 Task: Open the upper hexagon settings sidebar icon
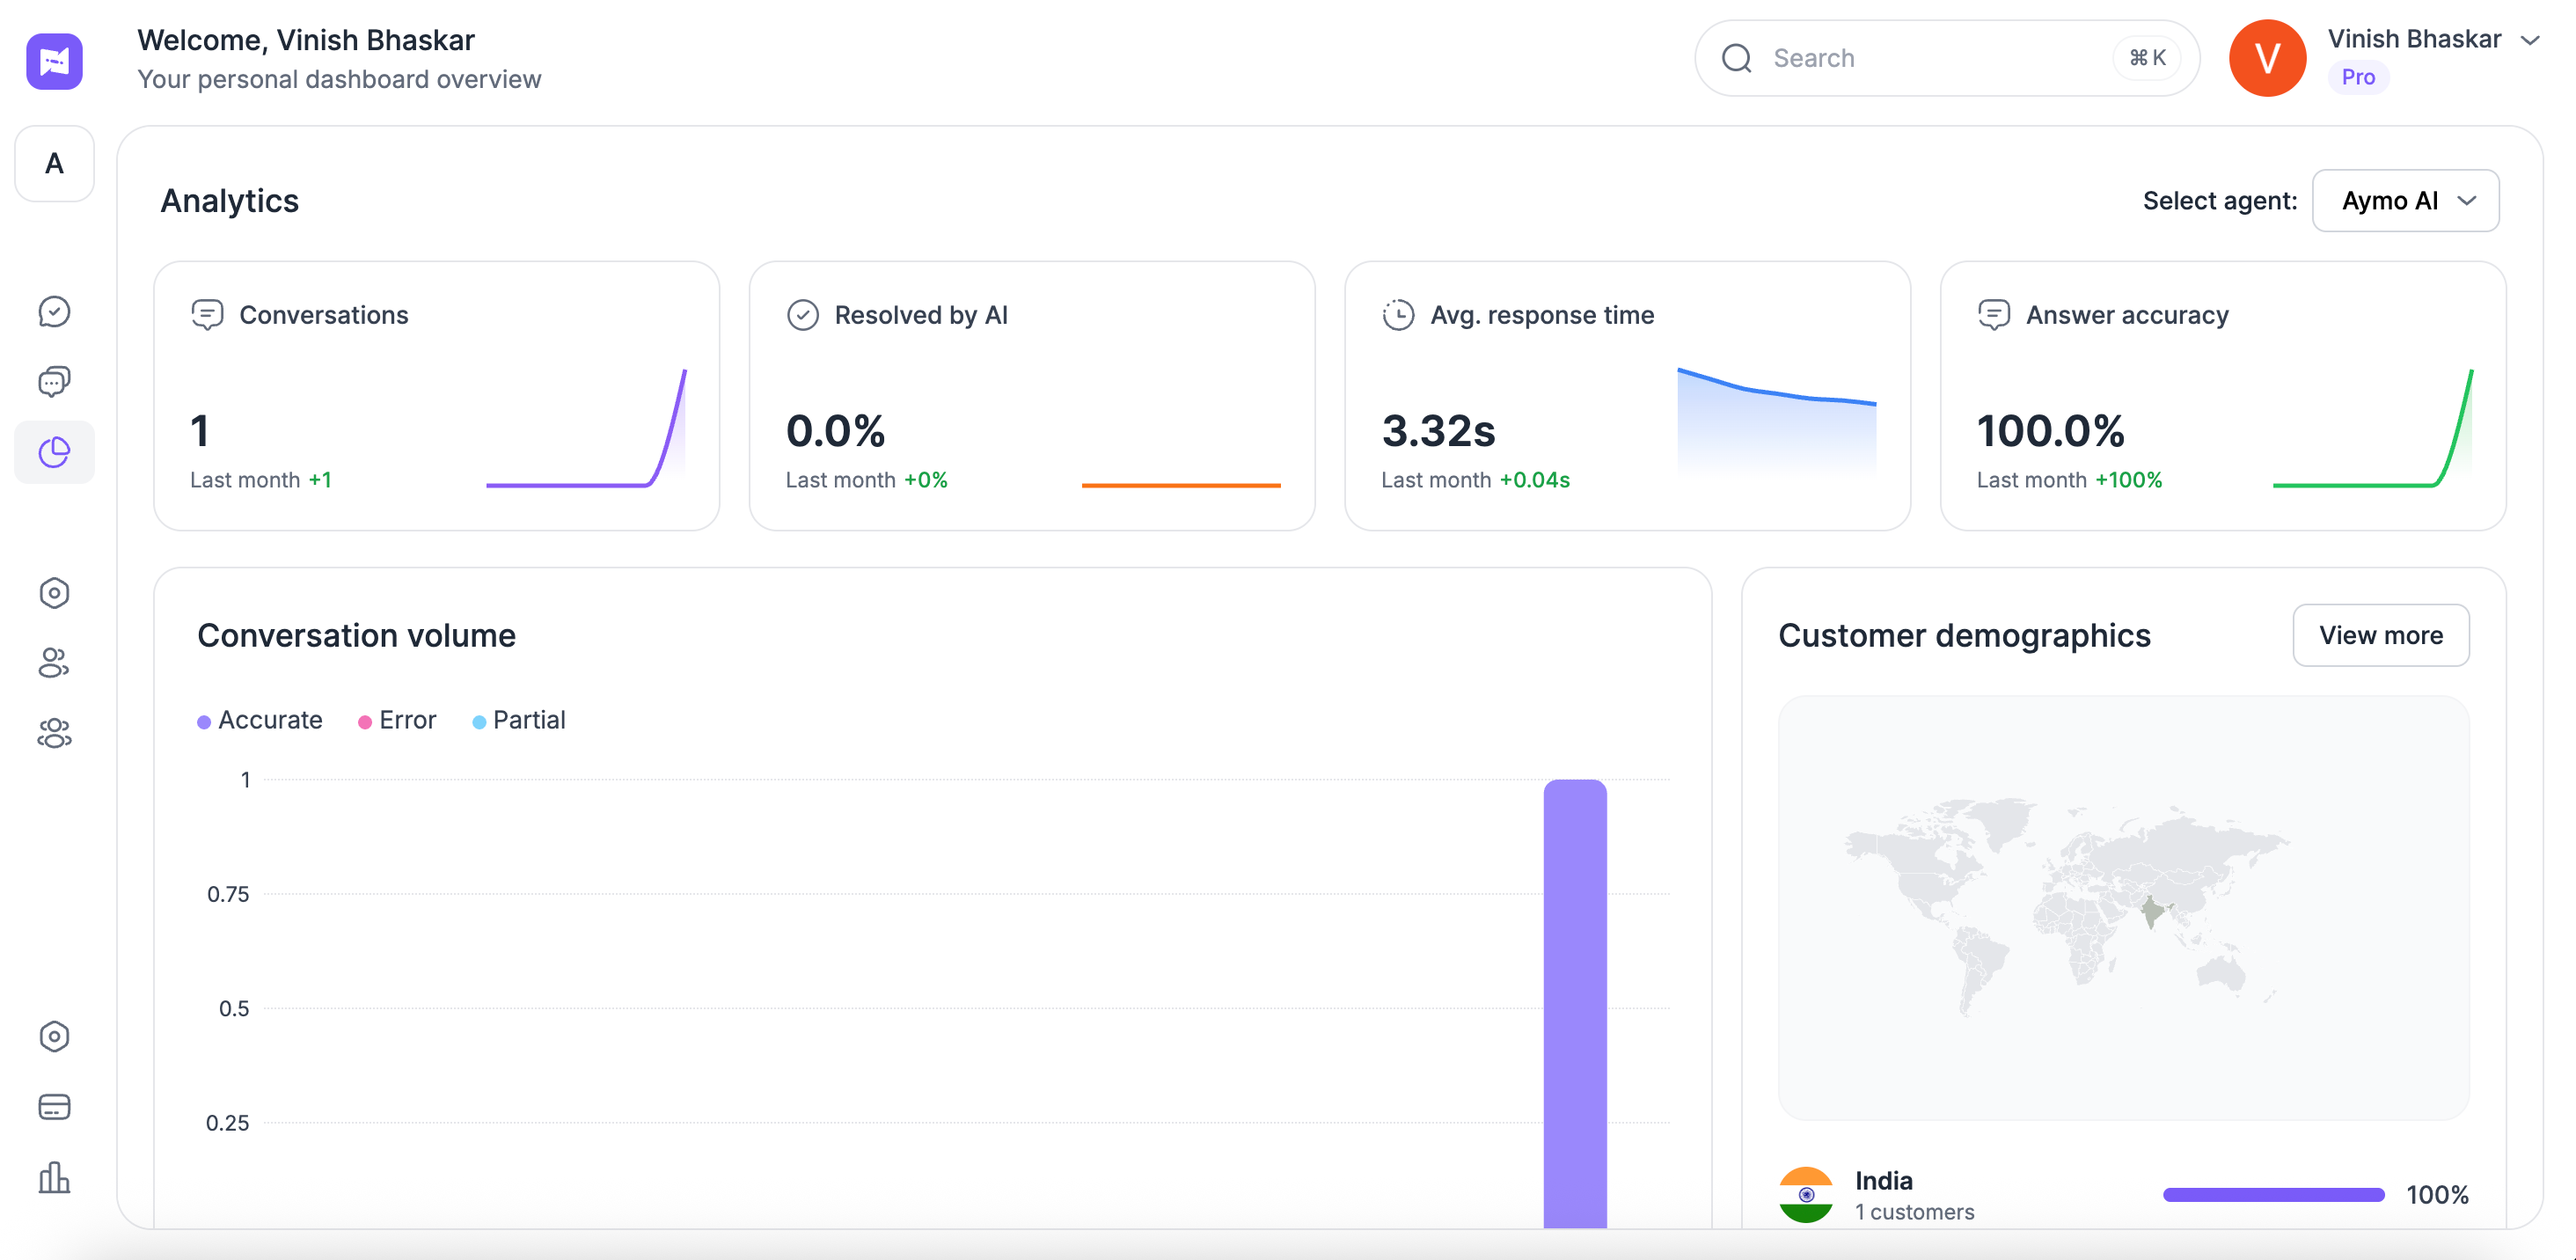54,593
